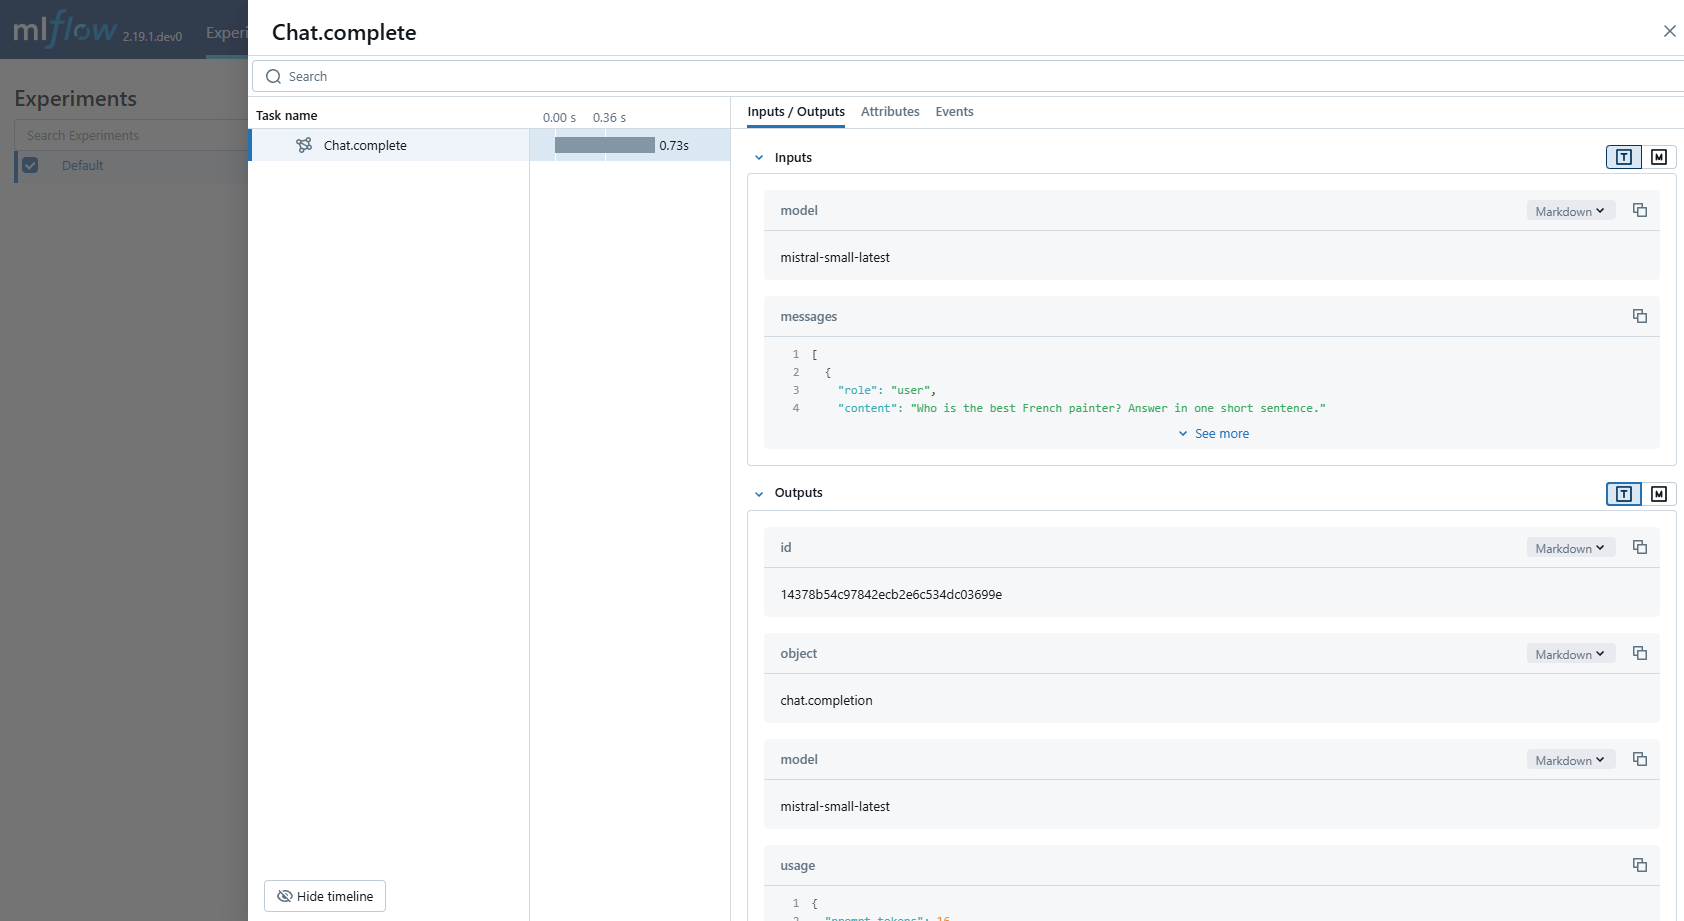Image resolution: width=1684 pixels, height=921 pixels.
Task: Copy the output model value
Action: [1639, 759]
